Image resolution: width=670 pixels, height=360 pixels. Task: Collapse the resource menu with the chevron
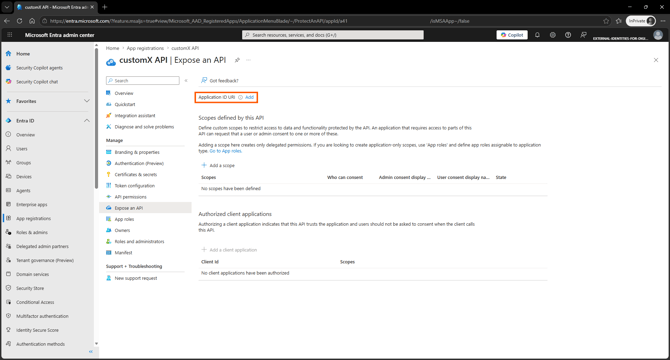tap(186, 81)
